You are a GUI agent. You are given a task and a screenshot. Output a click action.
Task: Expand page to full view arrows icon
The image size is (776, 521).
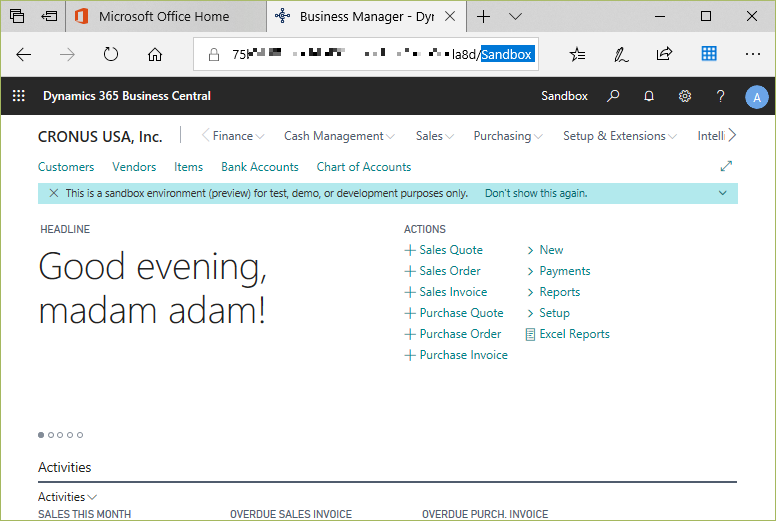click(x=726, y=166)
